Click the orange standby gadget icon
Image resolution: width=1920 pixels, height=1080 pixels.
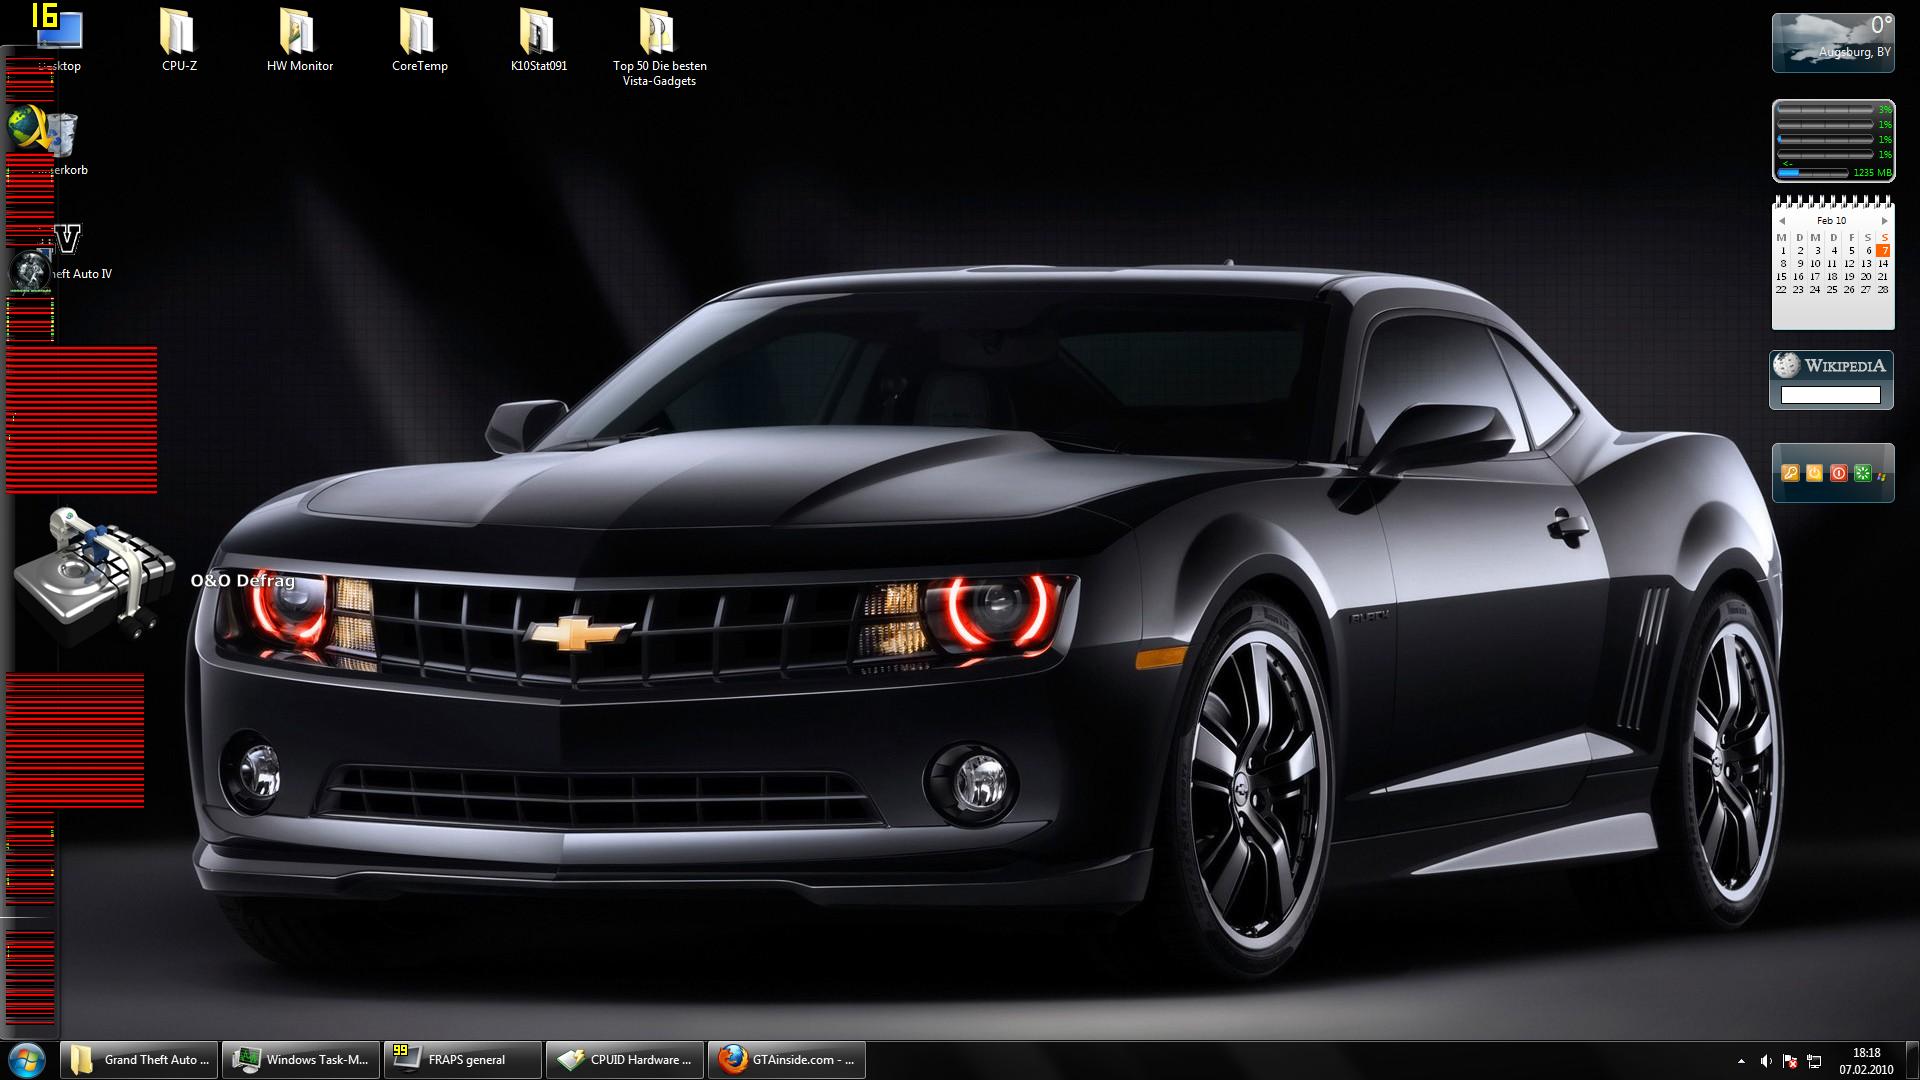click(x=1814, y=473)
